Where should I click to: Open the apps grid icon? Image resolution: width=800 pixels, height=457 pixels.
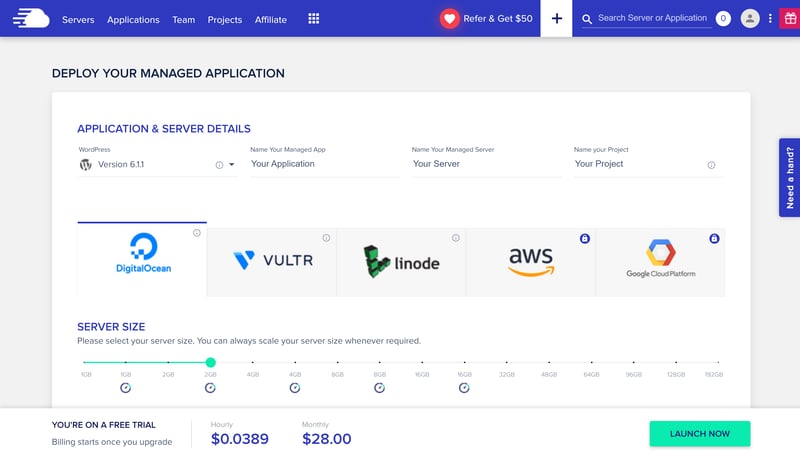point(314,19)
